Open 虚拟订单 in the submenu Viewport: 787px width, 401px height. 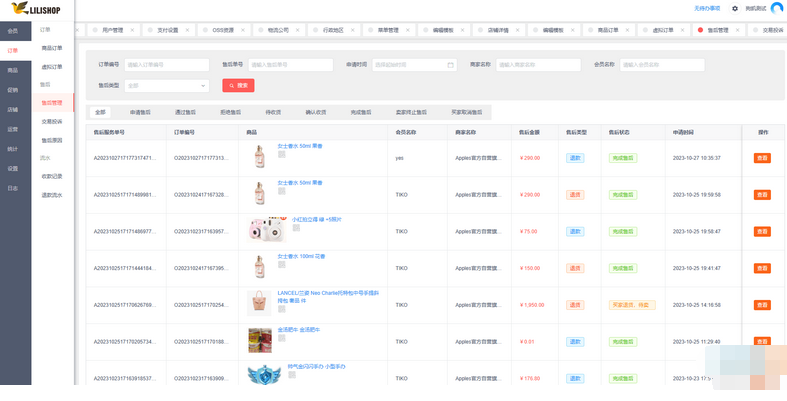[x=52, y=67]
